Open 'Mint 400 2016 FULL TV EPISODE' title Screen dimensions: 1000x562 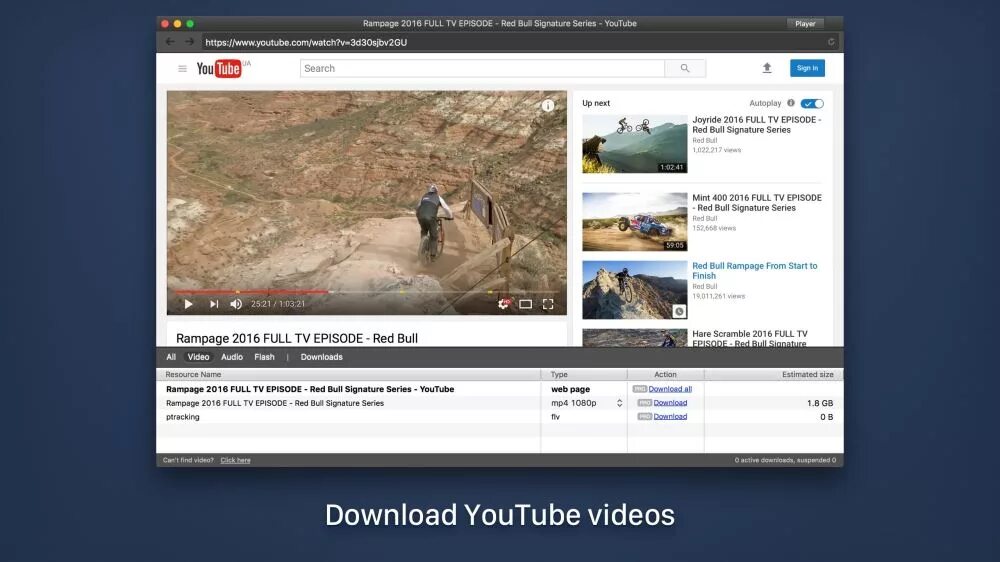756,203
